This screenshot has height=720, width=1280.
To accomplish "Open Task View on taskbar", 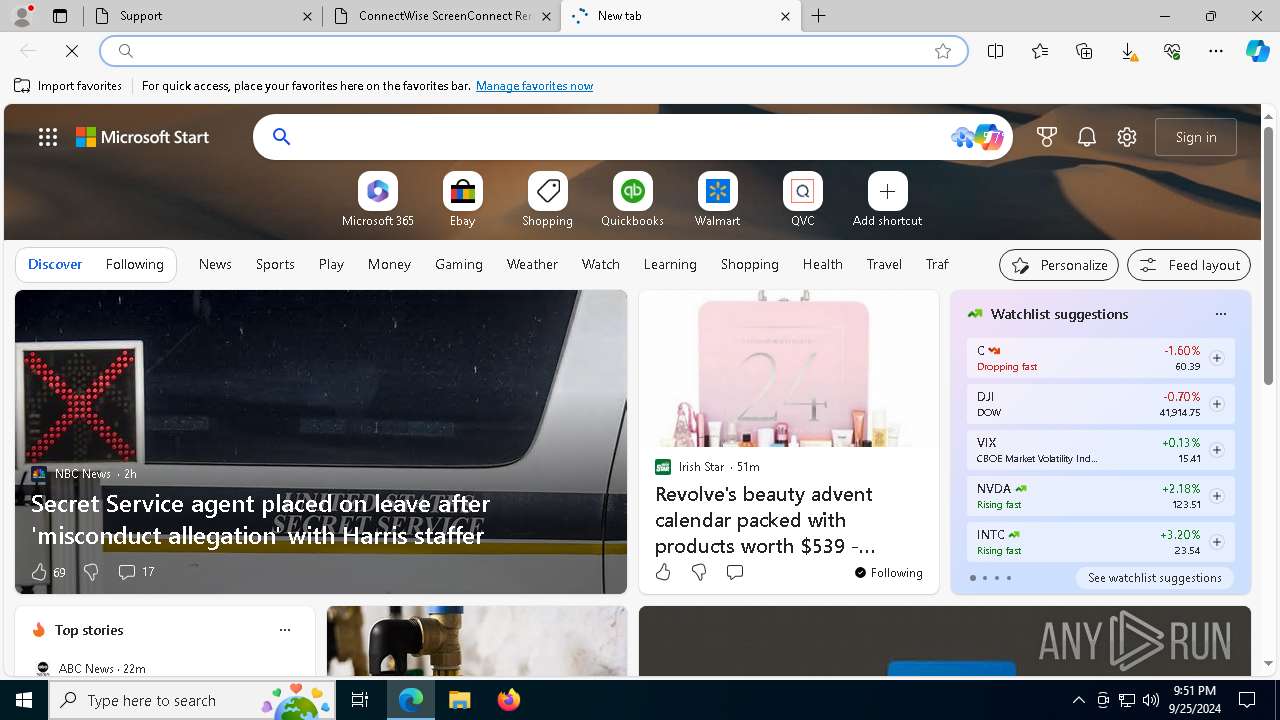I will pos(360,700).
